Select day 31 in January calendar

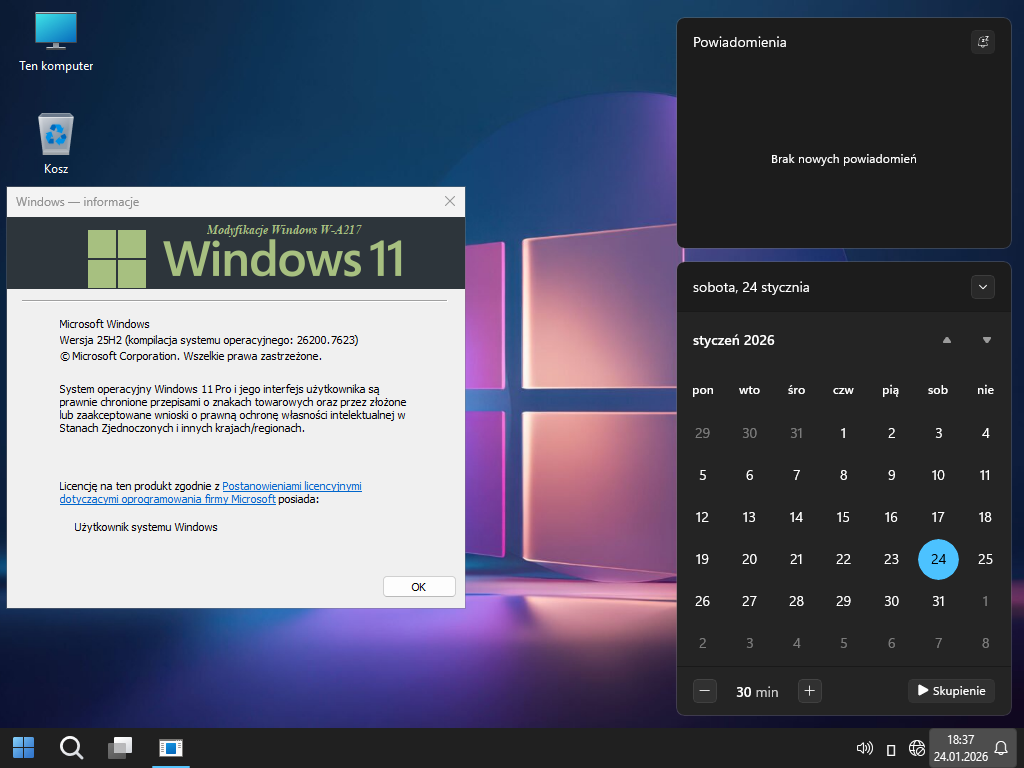click(x=937, y=601)
